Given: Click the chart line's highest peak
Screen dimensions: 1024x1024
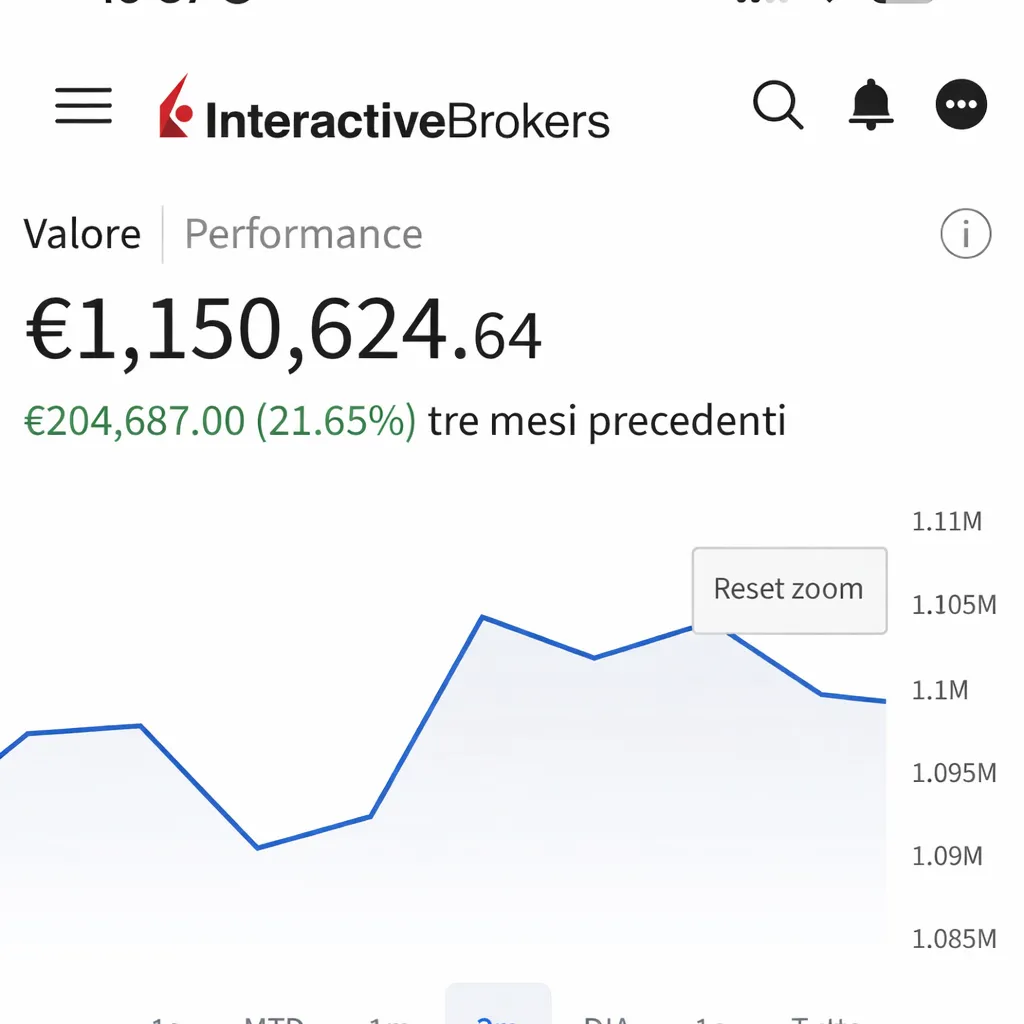Looking at the screenshot, I should pyautogui.click(x=483, y=617).
